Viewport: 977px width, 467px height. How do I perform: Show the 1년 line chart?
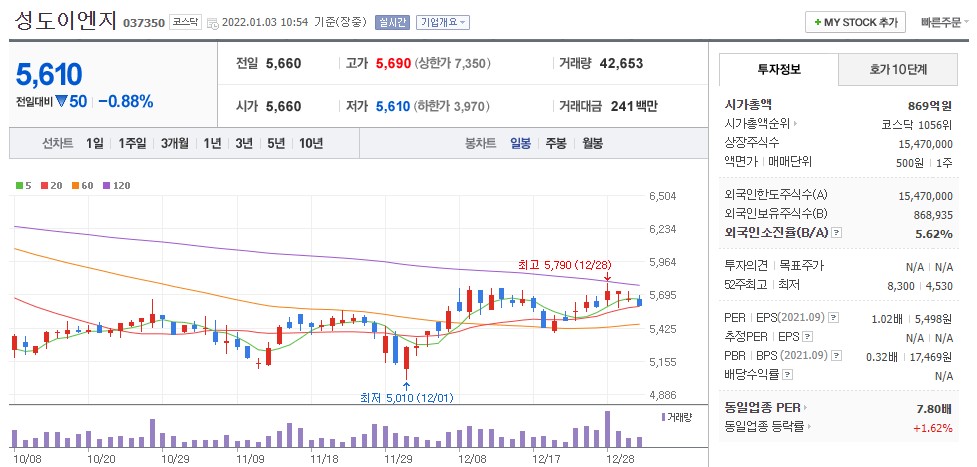point(212,143)
